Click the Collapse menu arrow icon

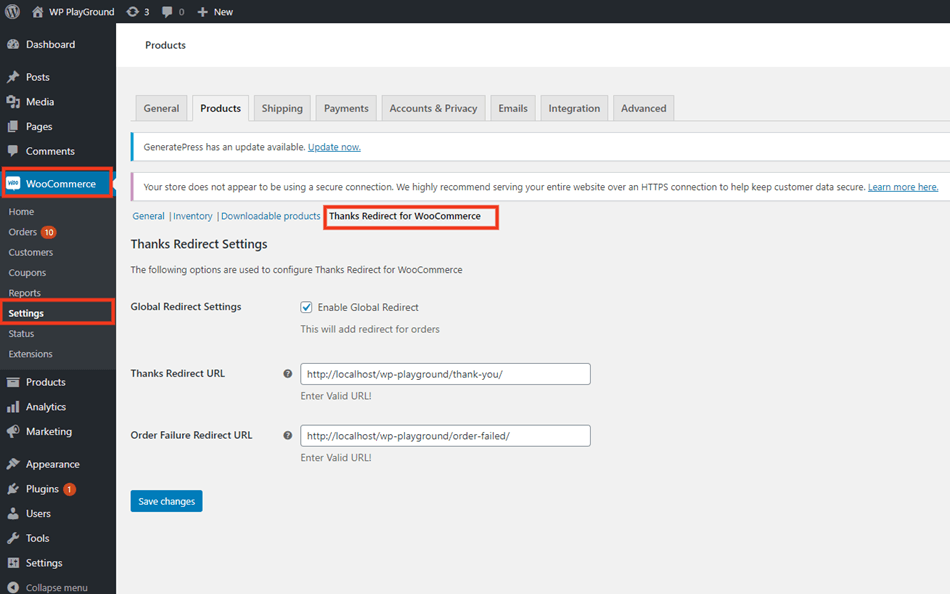pyautogui.click(x=13, y=587)
